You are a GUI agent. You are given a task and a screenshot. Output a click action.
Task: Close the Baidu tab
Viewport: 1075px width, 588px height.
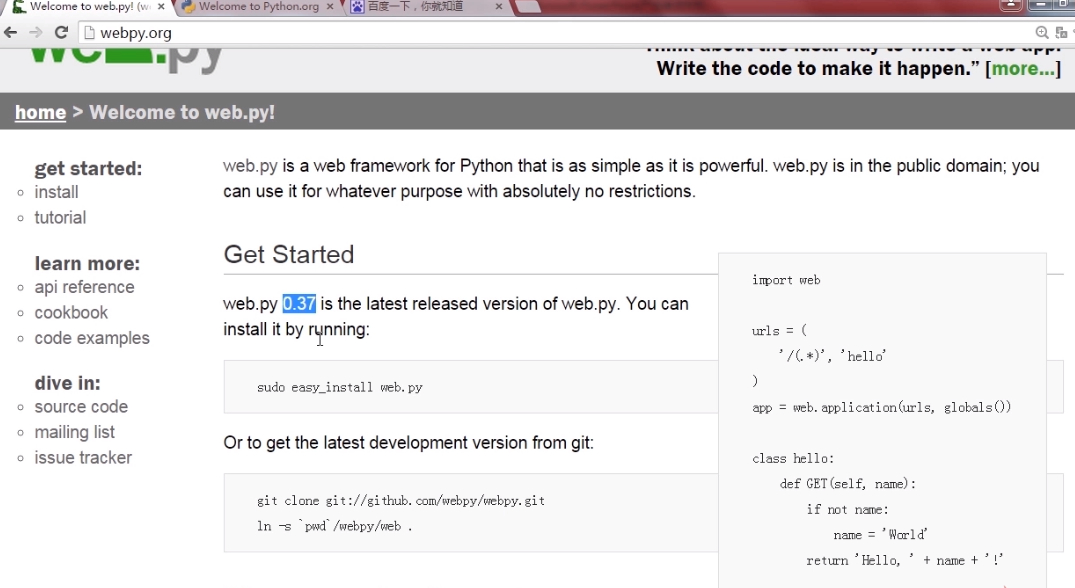(498, 6)
